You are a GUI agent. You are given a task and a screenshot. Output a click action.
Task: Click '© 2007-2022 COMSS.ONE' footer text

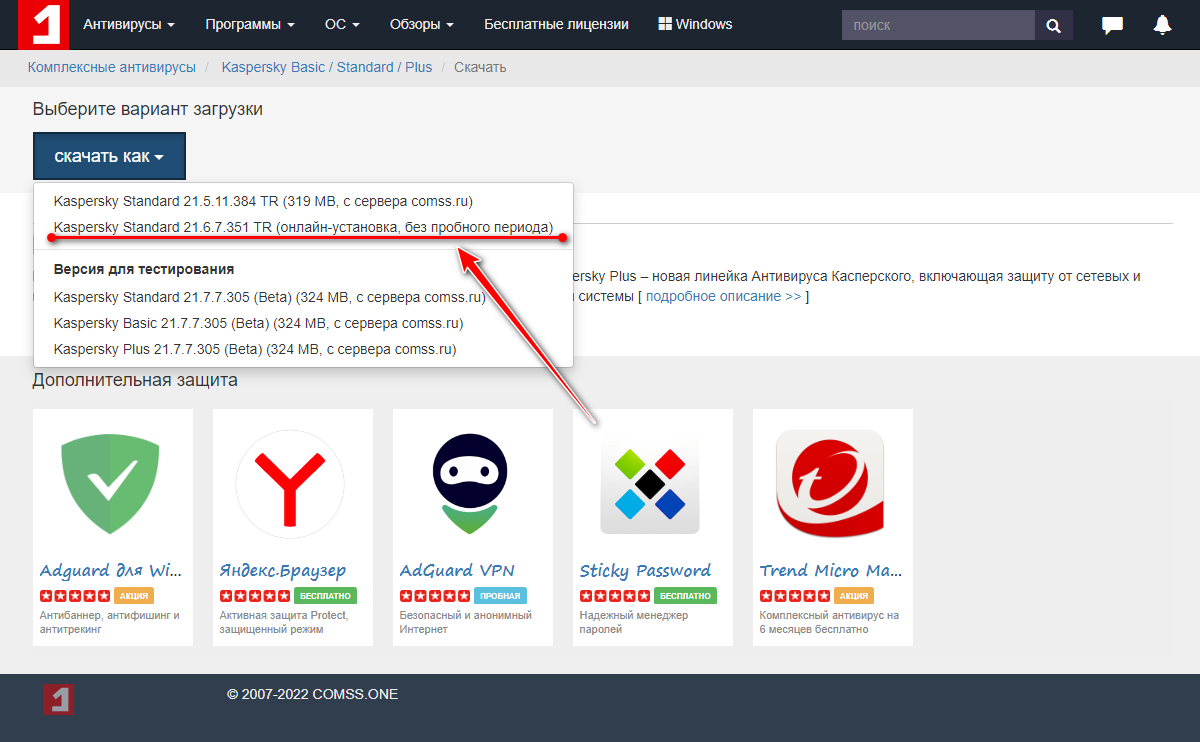pos(312,694)
